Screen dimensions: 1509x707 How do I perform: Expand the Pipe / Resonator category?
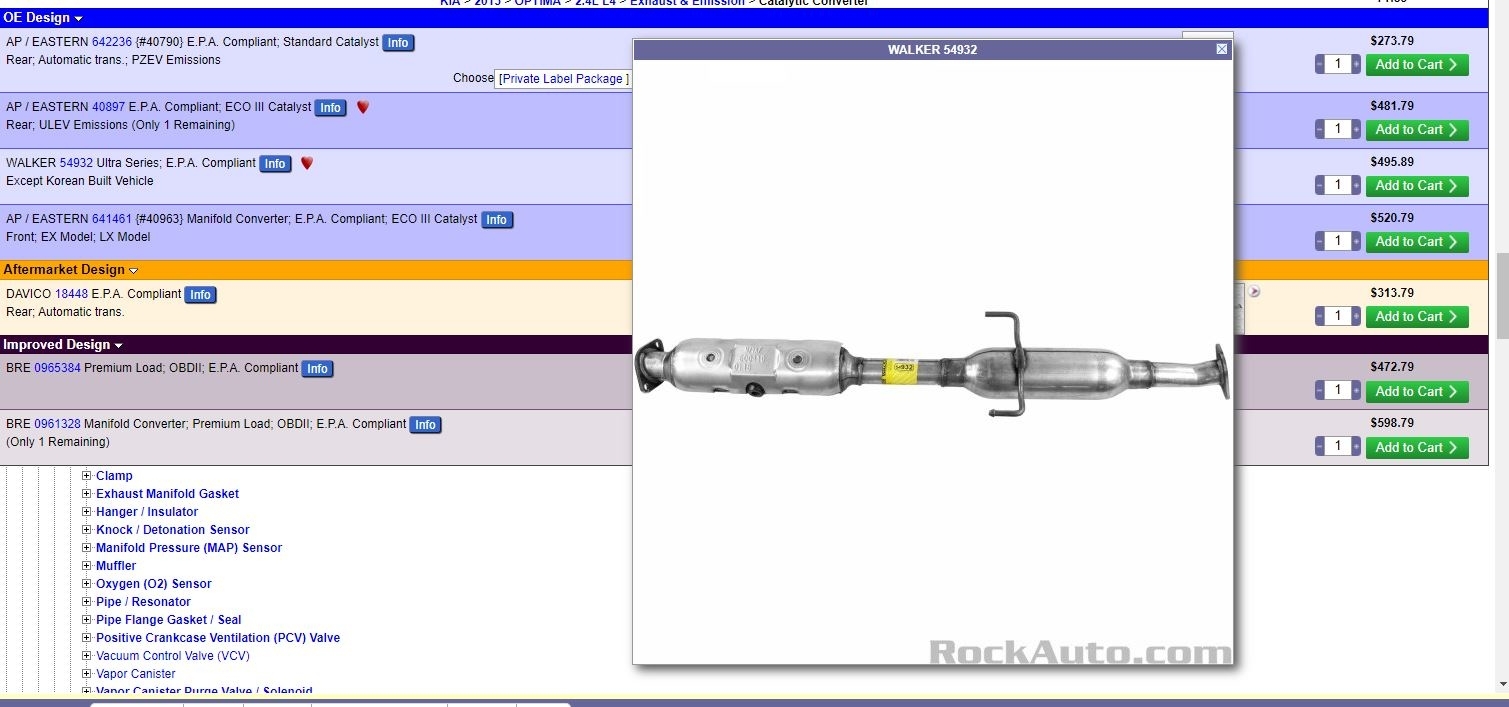point(87,602)
